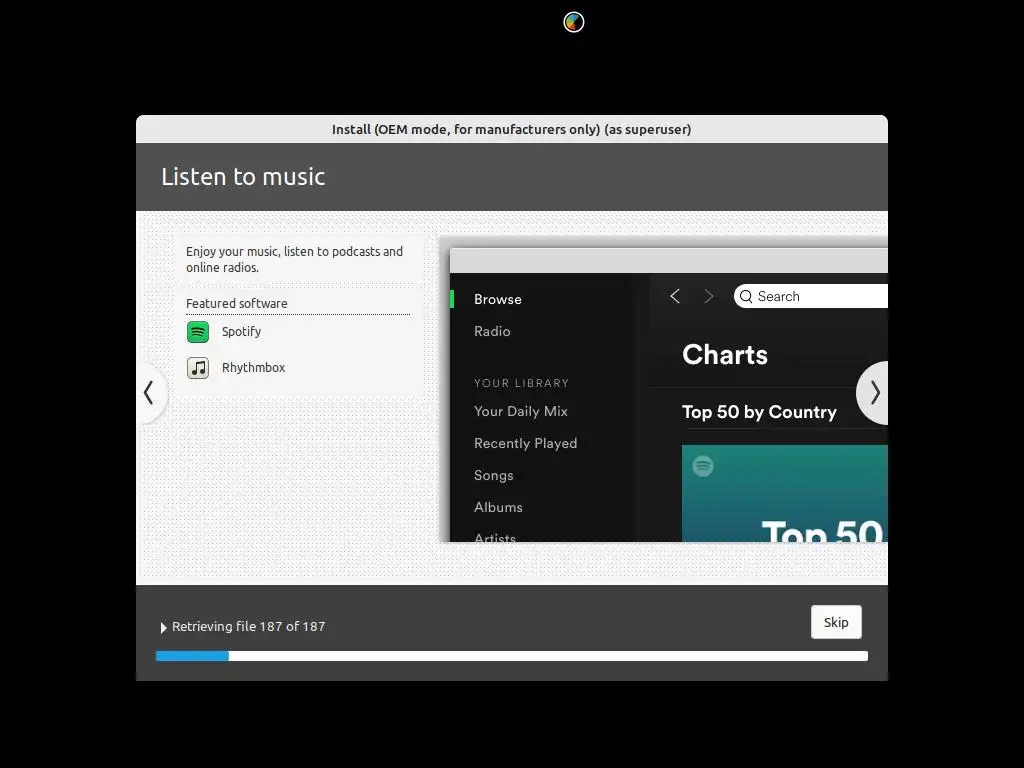Click Albums in the slideshow sidebar

[x=498, y=507]
